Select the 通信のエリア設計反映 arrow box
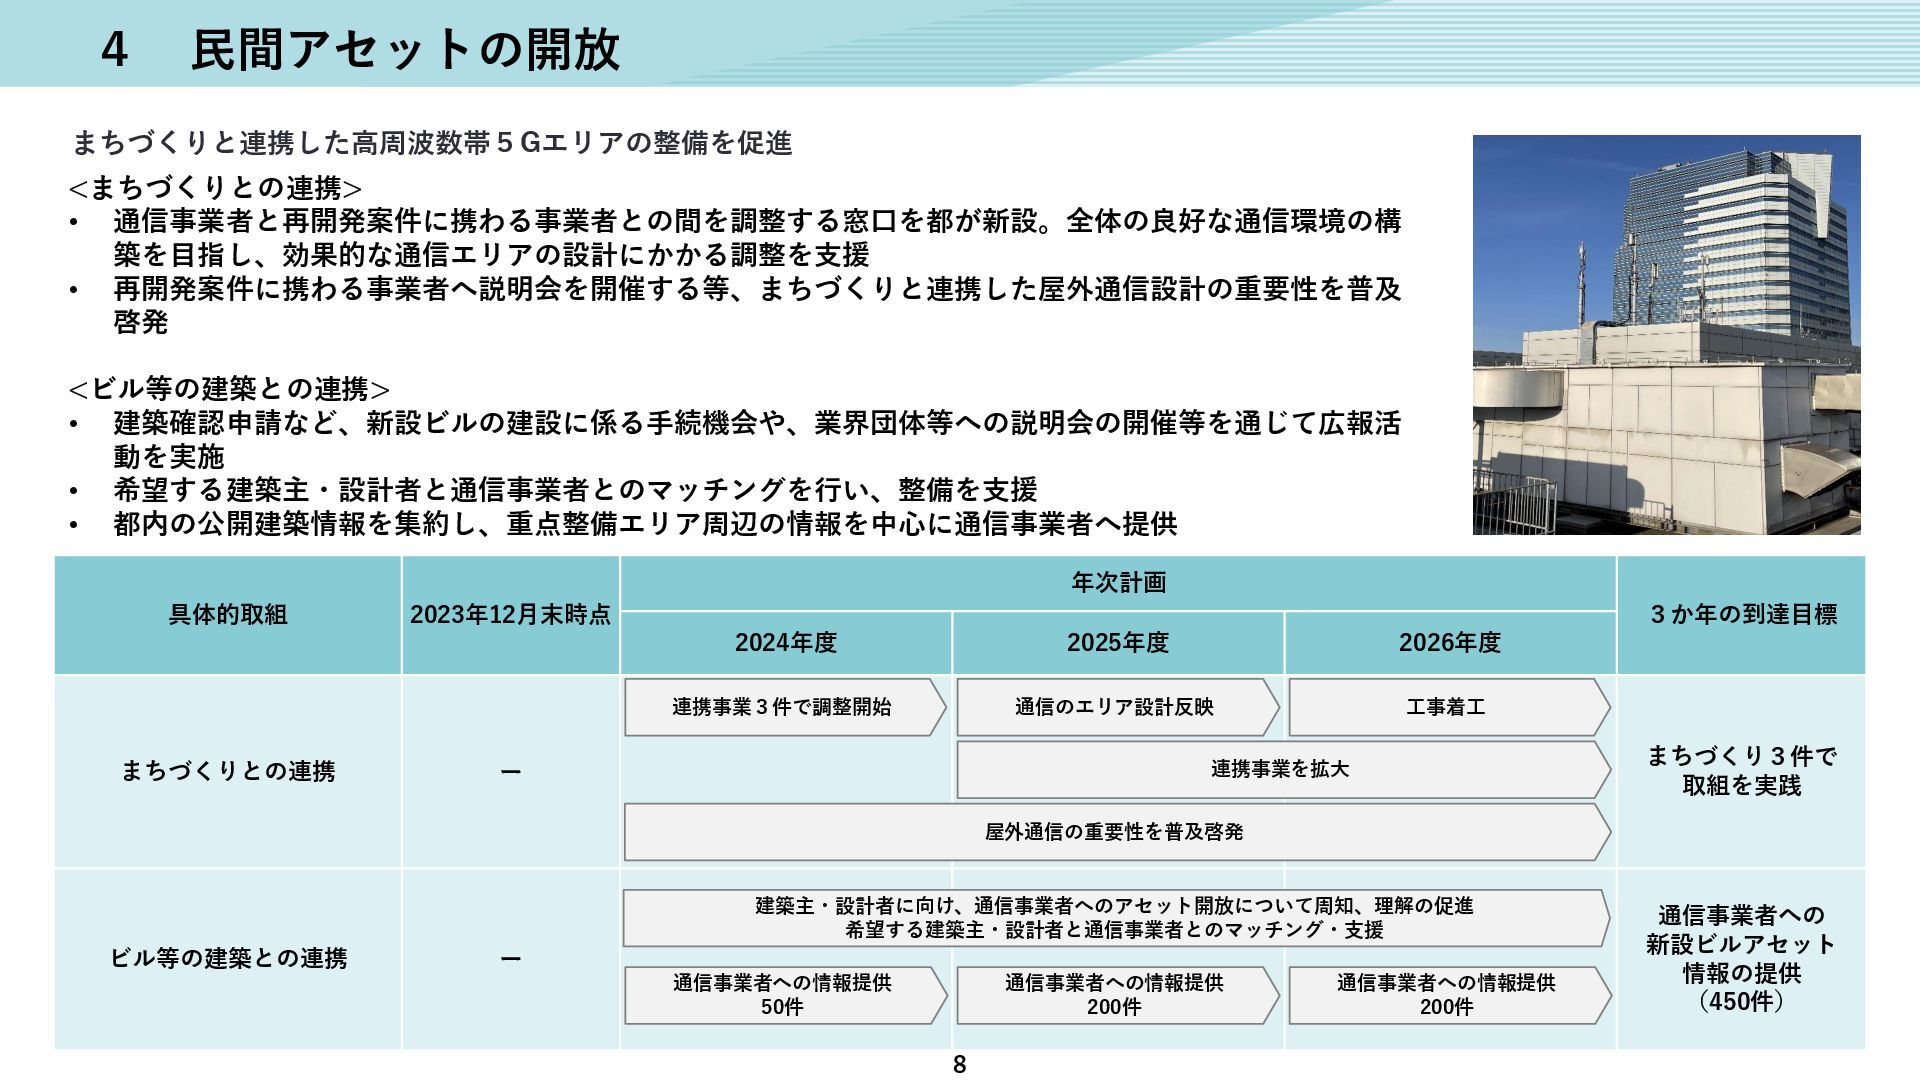Viewport: 1920px width, 1080px height. click(1114, 707)
